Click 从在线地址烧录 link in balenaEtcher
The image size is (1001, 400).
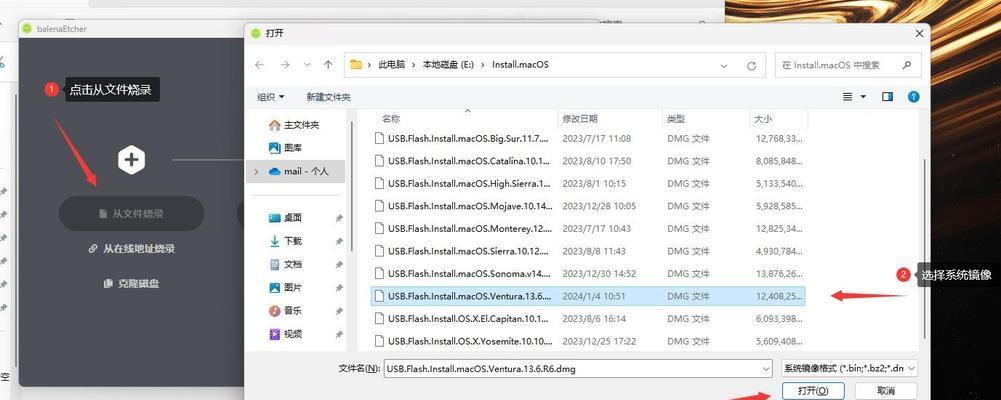[x=132, y=249]
